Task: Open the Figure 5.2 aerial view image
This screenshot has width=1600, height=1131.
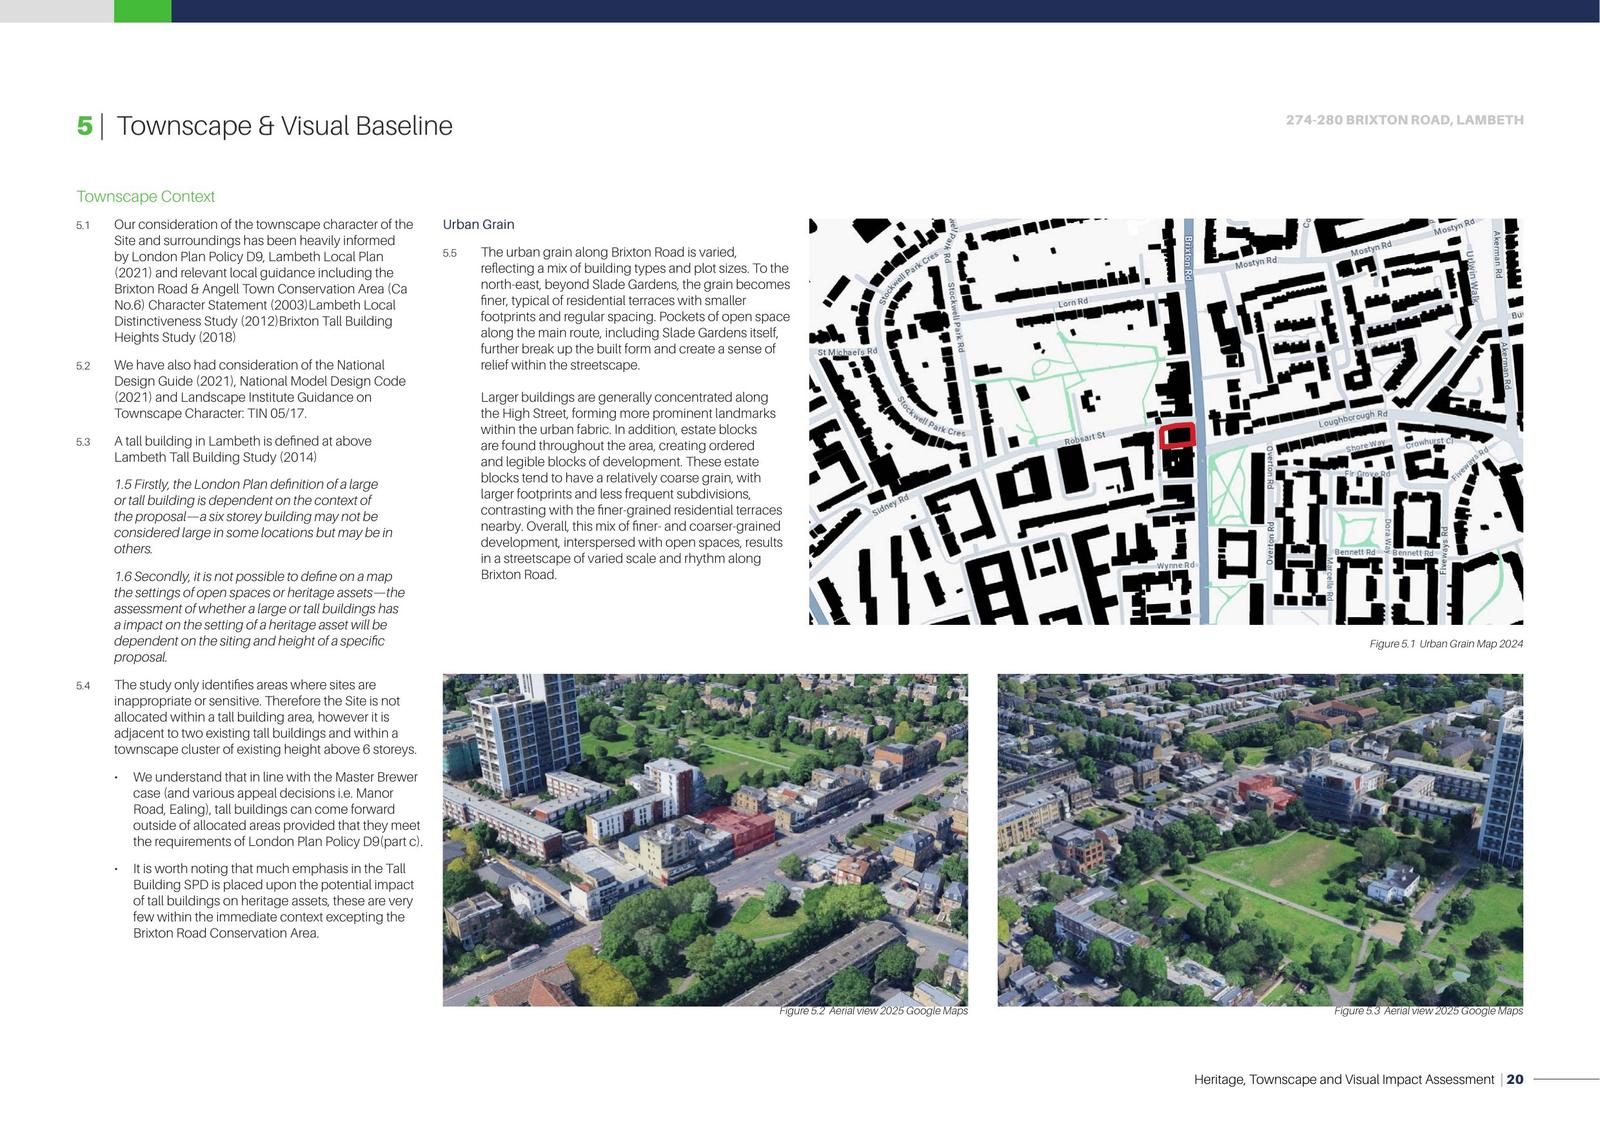Action: point(705,839)
